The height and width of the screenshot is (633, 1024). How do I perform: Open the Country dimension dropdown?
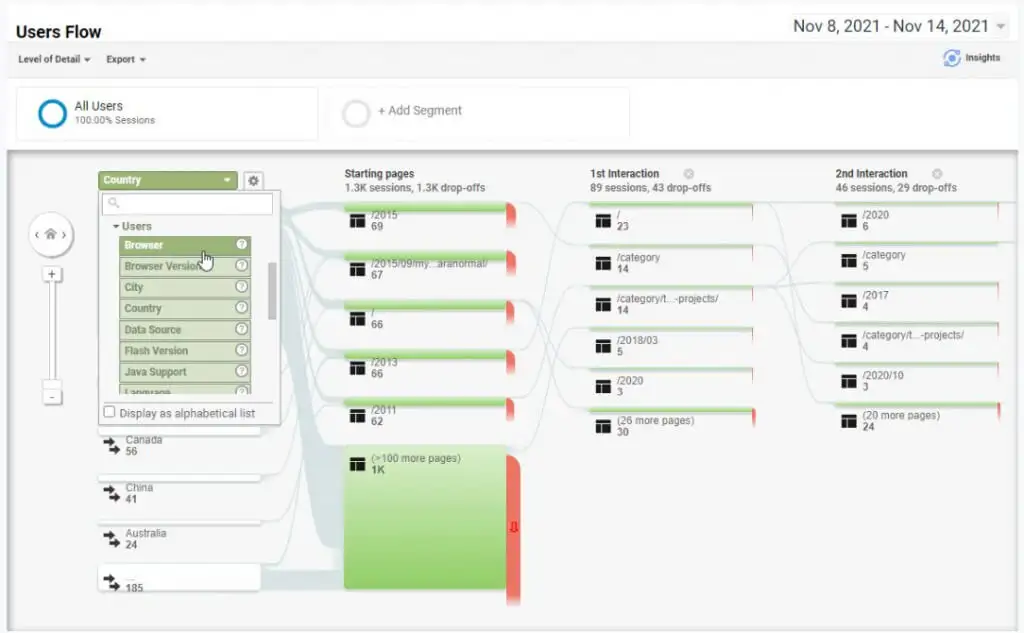(x=167, y=180)
